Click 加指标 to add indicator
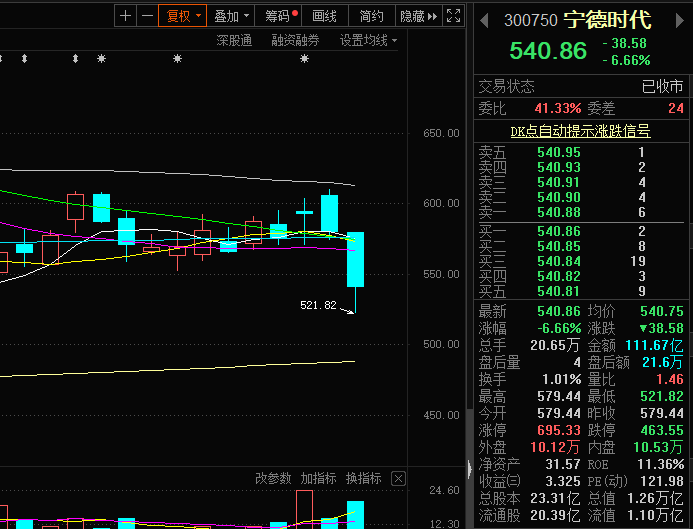The image size is (693, 529). coord(318,478)
